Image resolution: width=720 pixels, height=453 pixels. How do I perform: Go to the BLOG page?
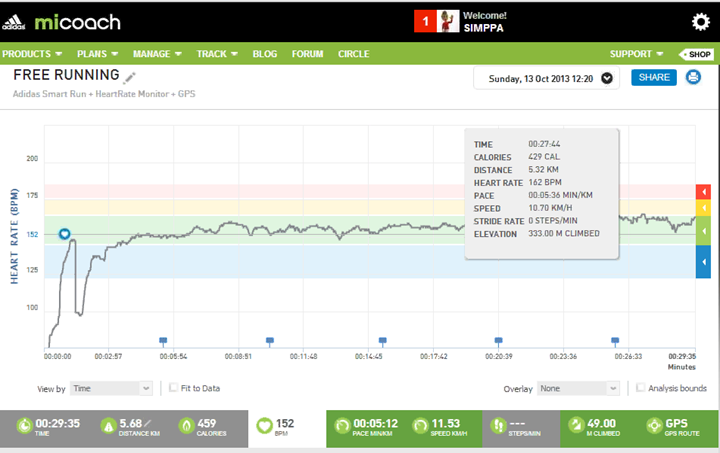point(264,54)
